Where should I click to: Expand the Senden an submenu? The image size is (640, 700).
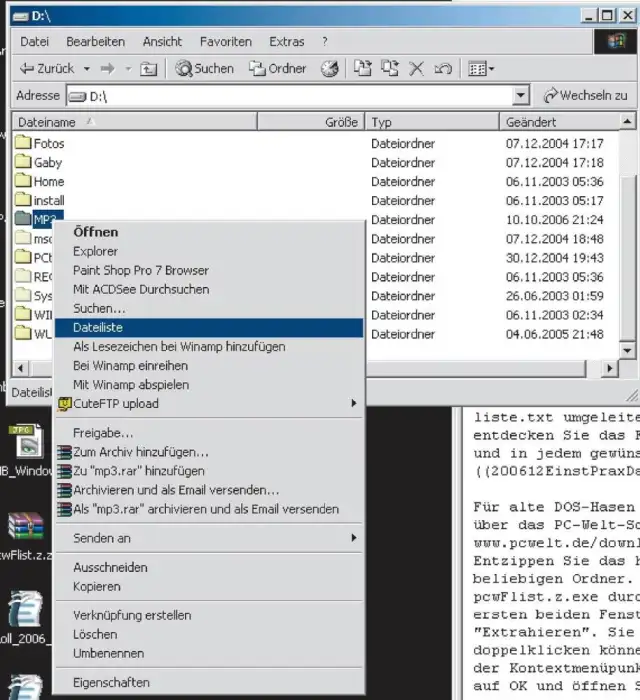coord(213,538)
